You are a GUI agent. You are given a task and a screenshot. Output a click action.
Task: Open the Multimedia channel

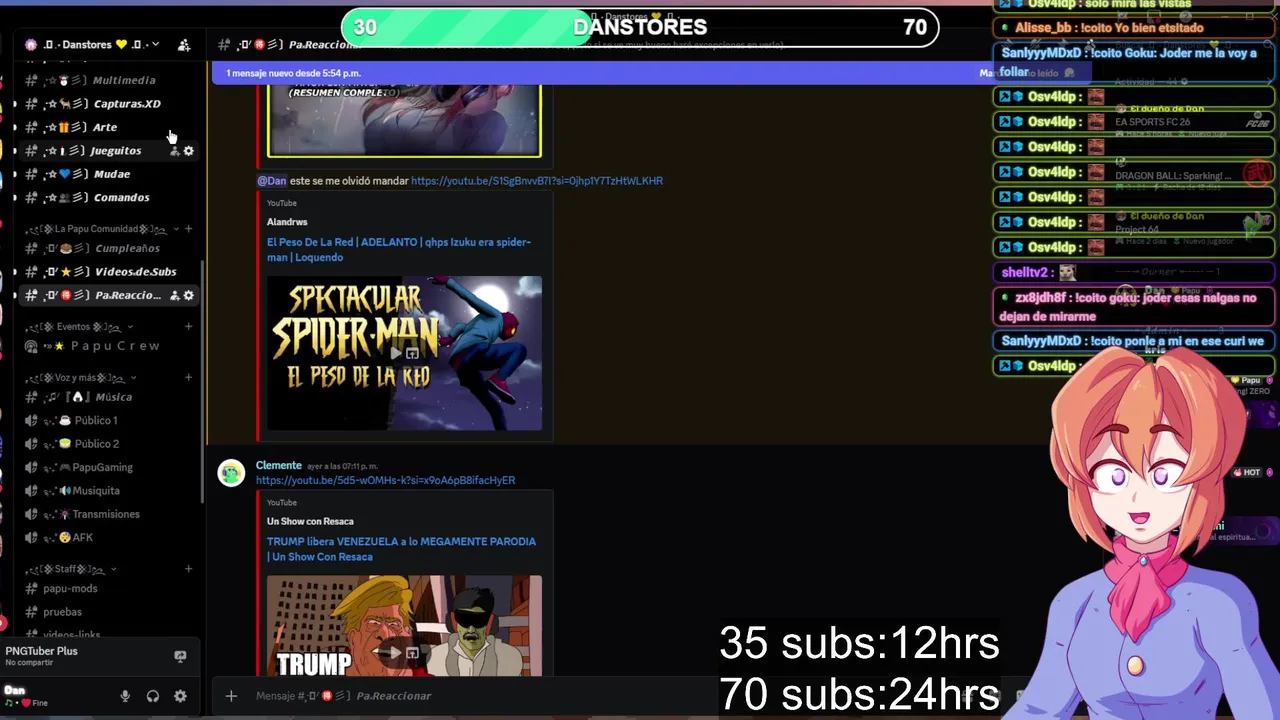coord(108,80)
